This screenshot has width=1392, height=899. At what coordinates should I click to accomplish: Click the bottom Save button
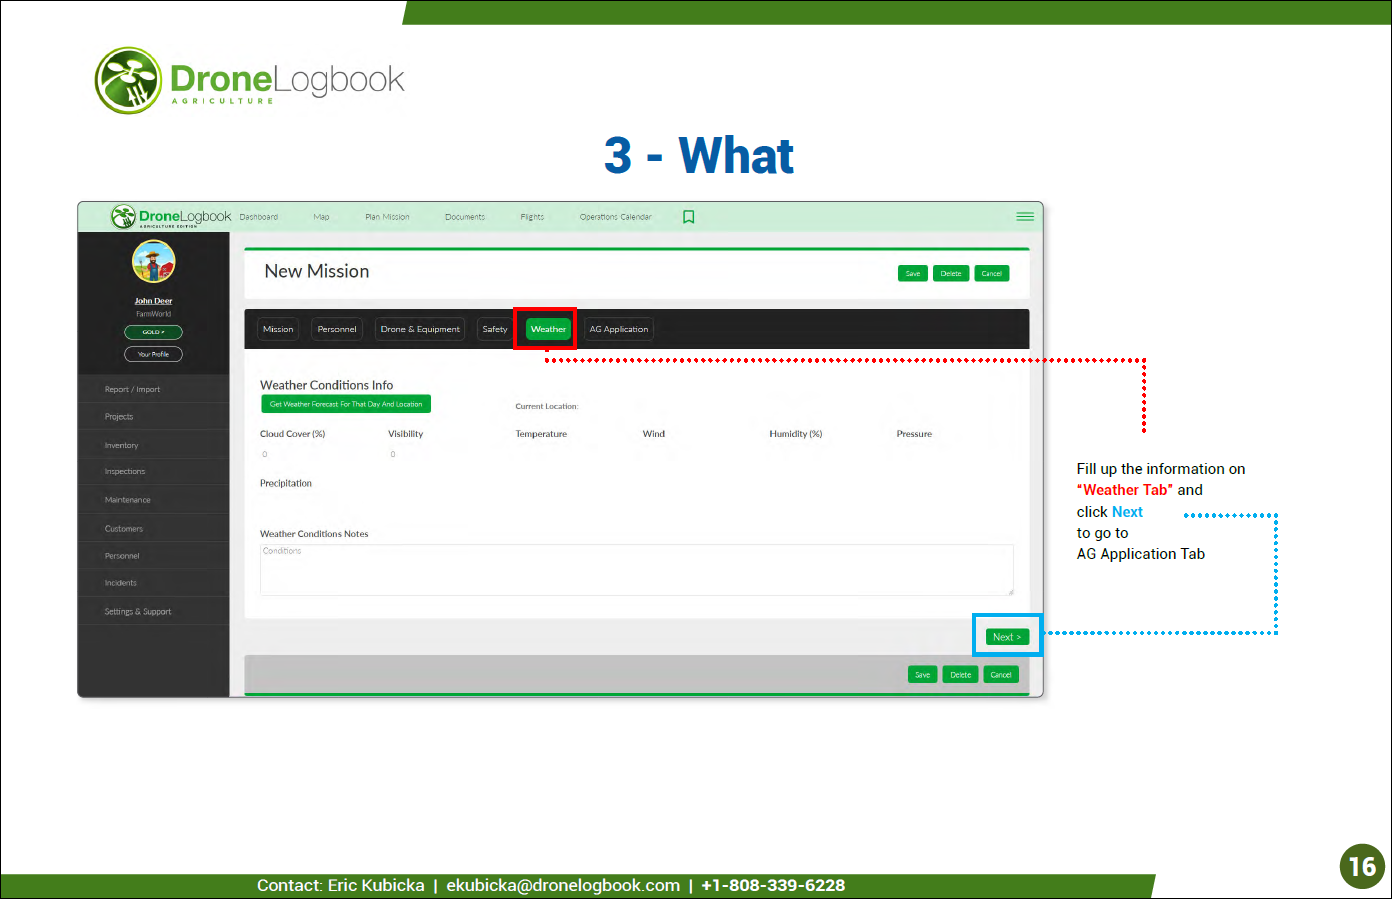pos(923,675)
